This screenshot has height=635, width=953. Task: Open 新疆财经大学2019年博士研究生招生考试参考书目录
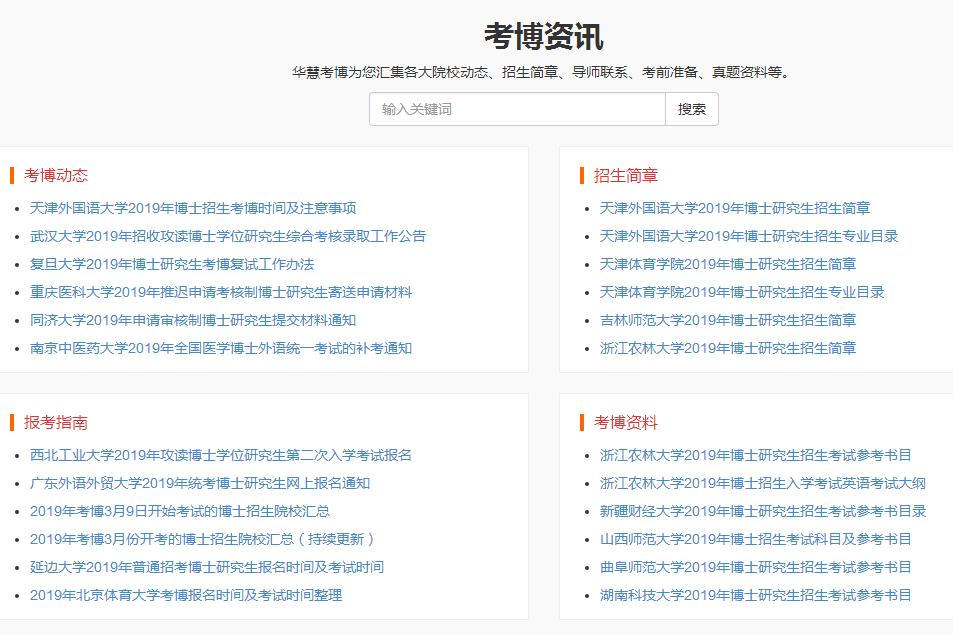click(x=763, y=511)
